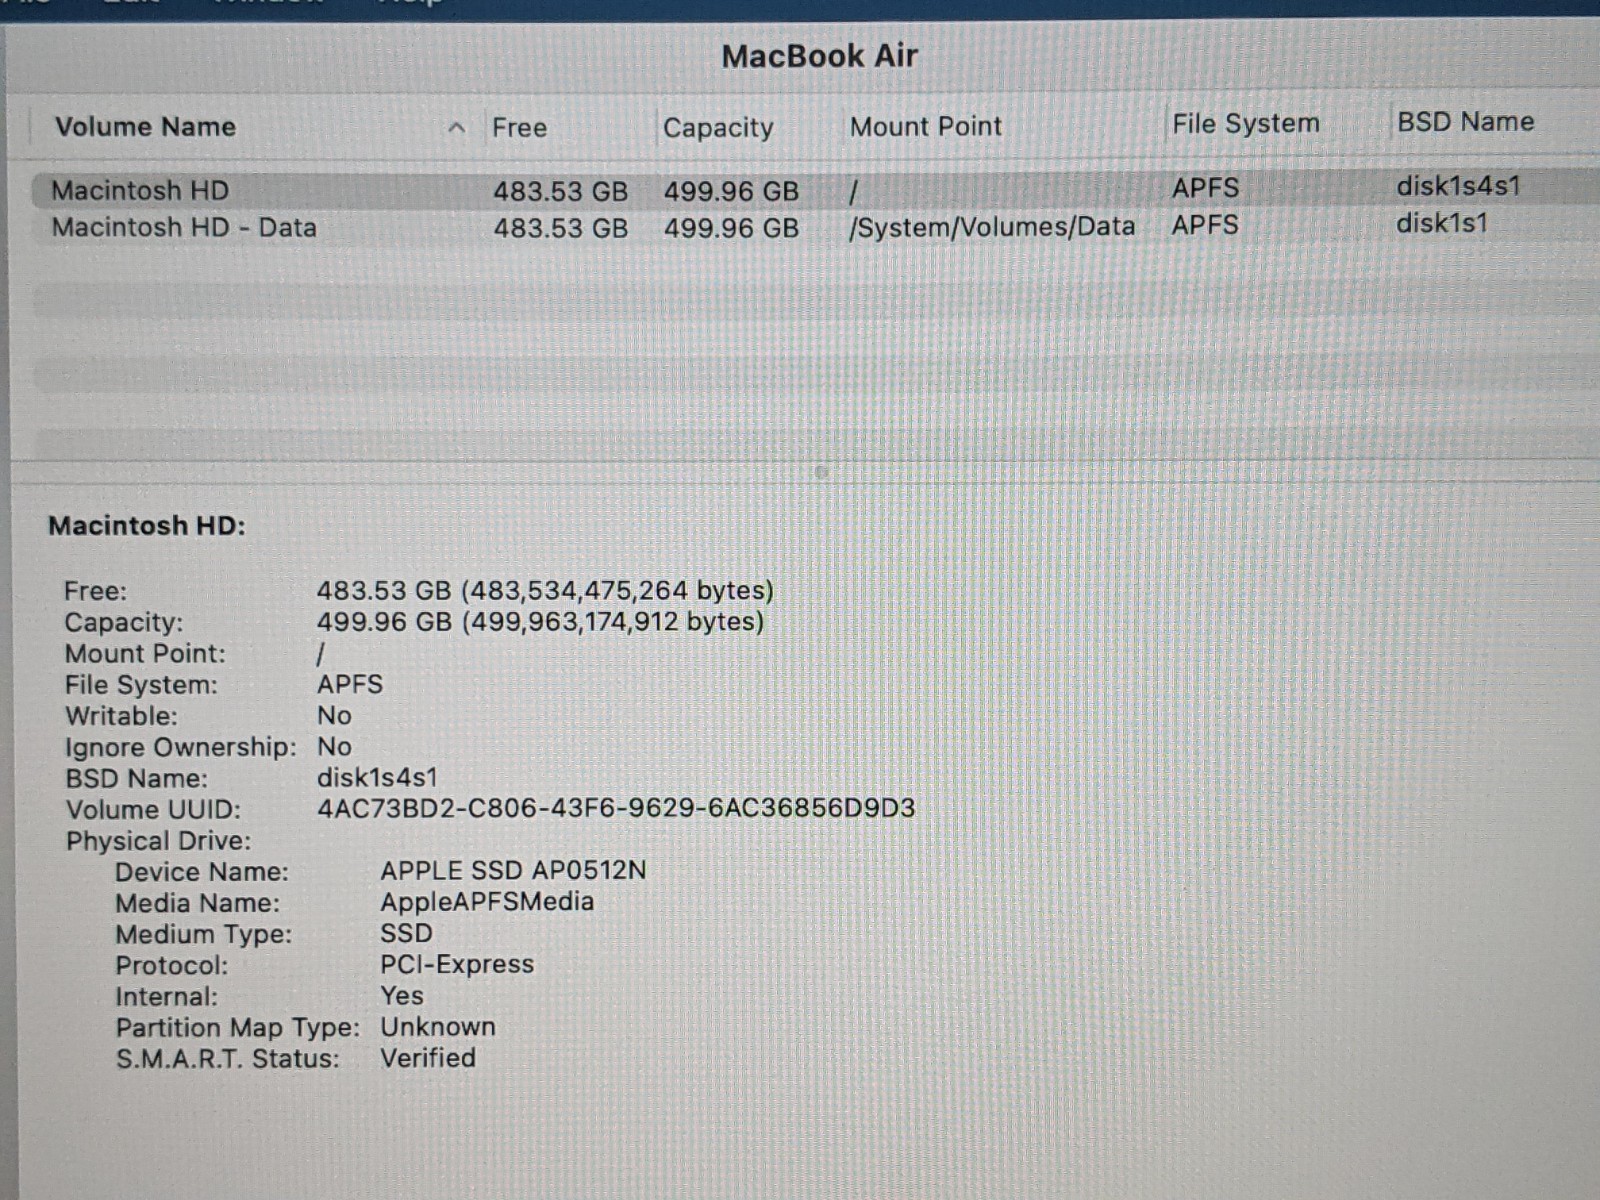Click free space value for Macintosh HD row
Image resolution: width=1600 pixels, height=1200 pixels.
tap(560, 191)
